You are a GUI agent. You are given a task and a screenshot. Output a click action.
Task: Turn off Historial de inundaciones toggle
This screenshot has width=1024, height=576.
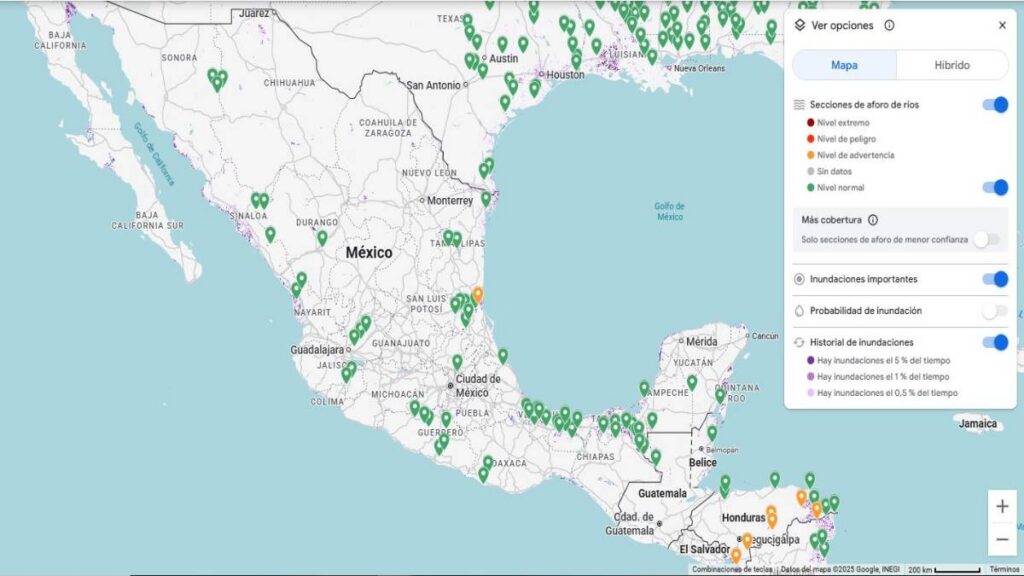click(994, 343)
